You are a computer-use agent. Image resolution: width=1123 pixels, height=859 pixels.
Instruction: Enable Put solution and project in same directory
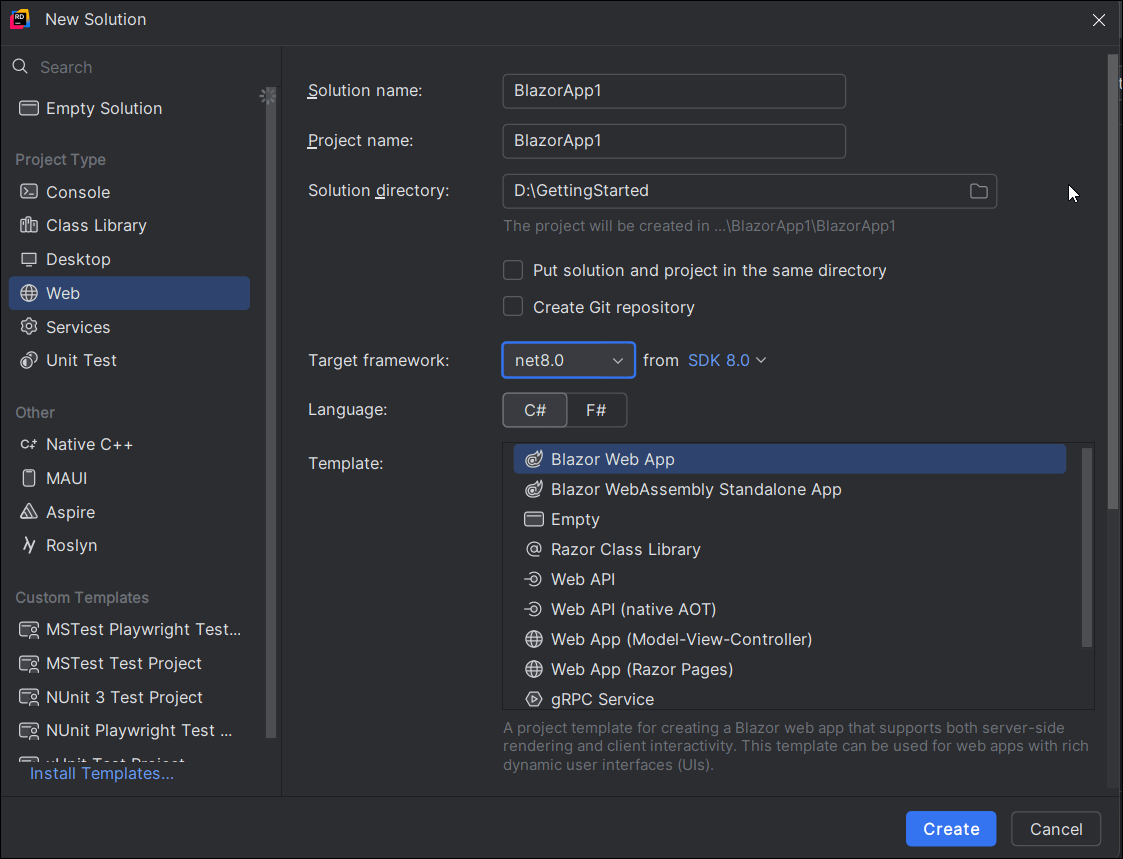pos(513,271)
